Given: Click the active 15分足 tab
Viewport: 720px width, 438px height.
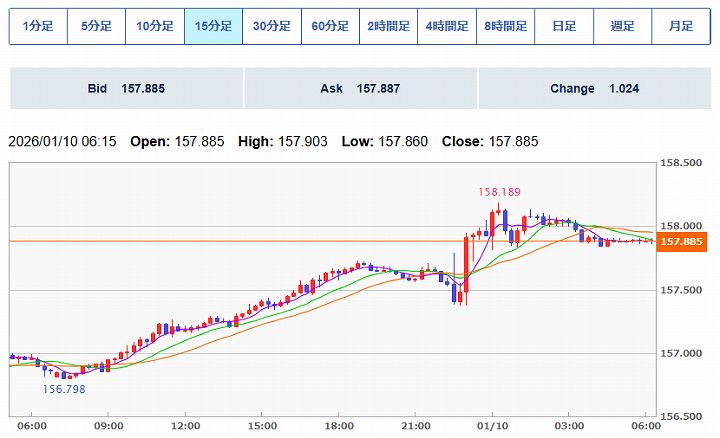Looking at the screenshot, I should pos(213,27).
